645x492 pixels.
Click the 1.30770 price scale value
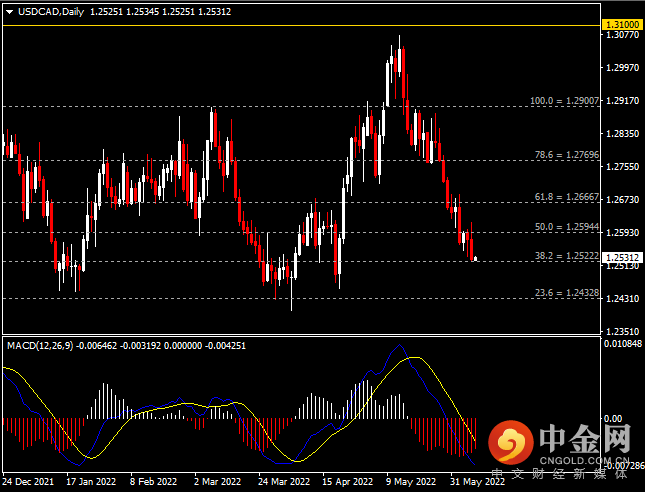[x=623, y=35]
